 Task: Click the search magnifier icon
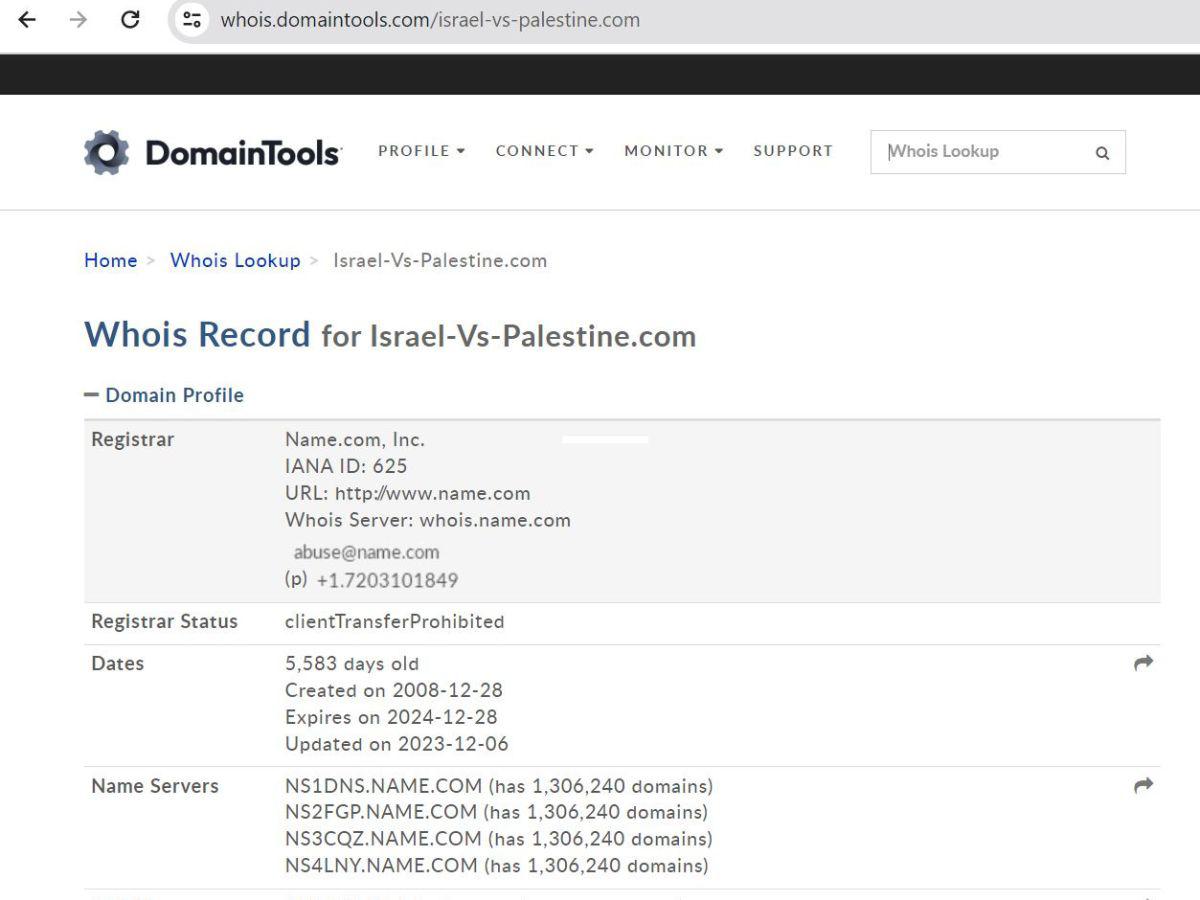pos(1102,153)
